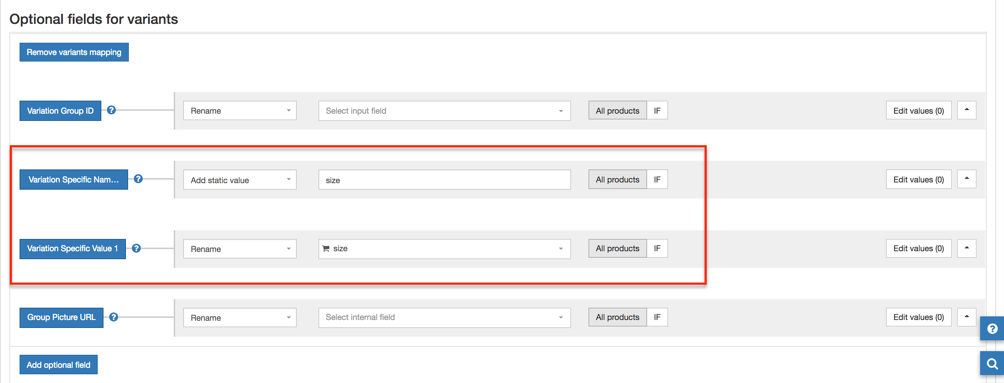Click help icon next to Variation Group ID
The image size is (1004, 383).
[111, 110]
